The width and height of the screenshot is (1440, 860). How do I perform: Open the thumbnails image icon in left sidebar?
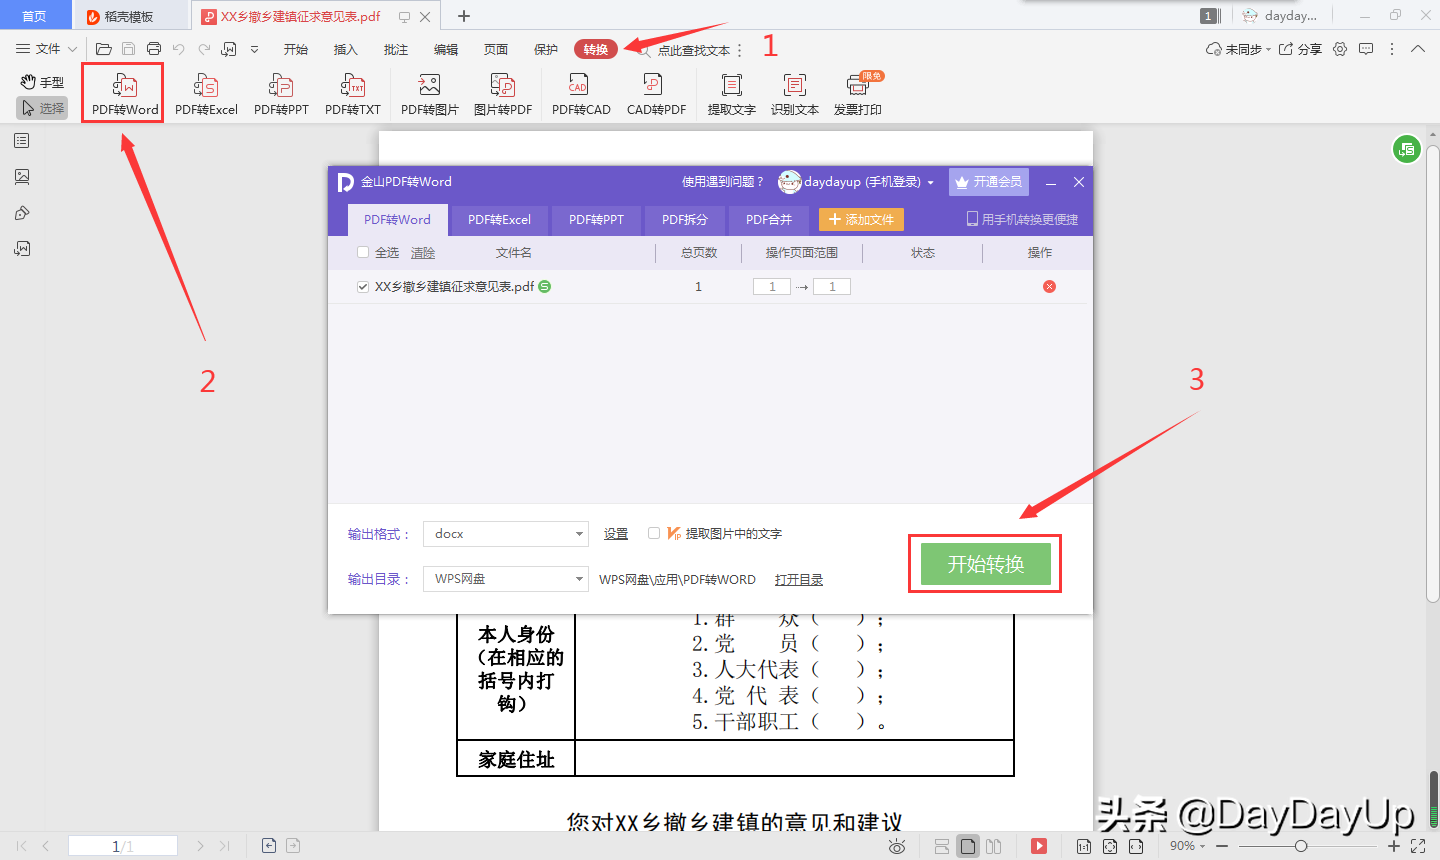(x=22, y=177)
